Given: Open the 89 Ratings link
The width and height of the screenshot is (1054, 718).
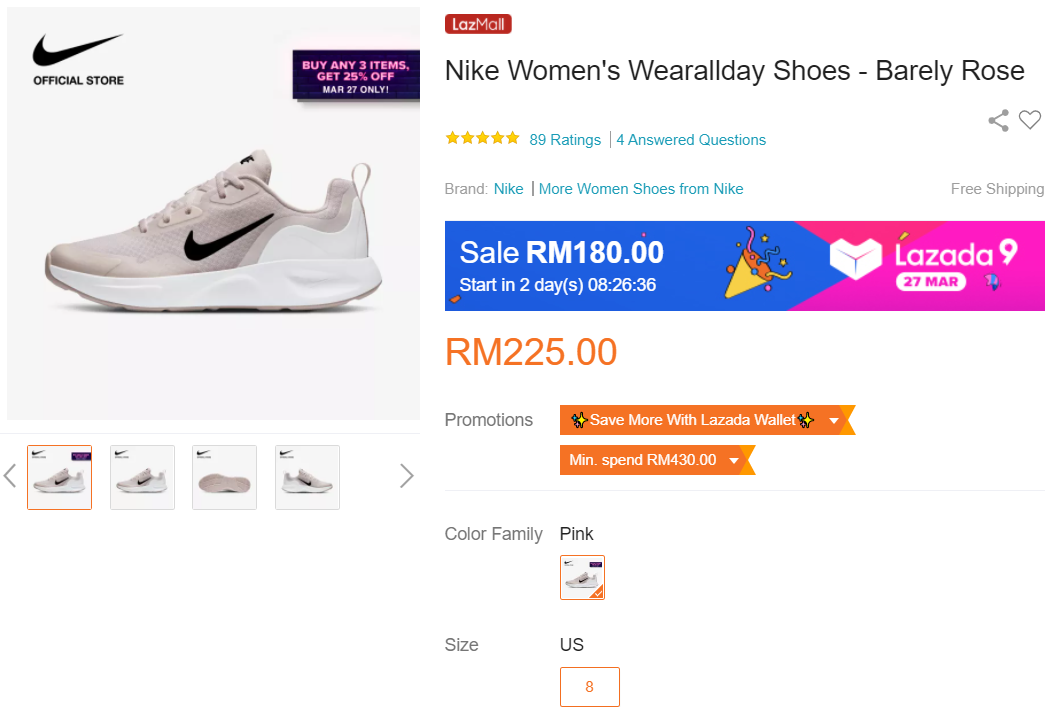Looking at the screenshot, I should click(x=565, y=140).
